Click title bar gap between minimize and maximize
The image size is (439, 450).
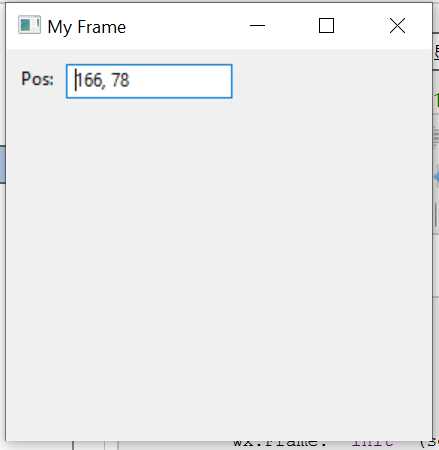292,26
